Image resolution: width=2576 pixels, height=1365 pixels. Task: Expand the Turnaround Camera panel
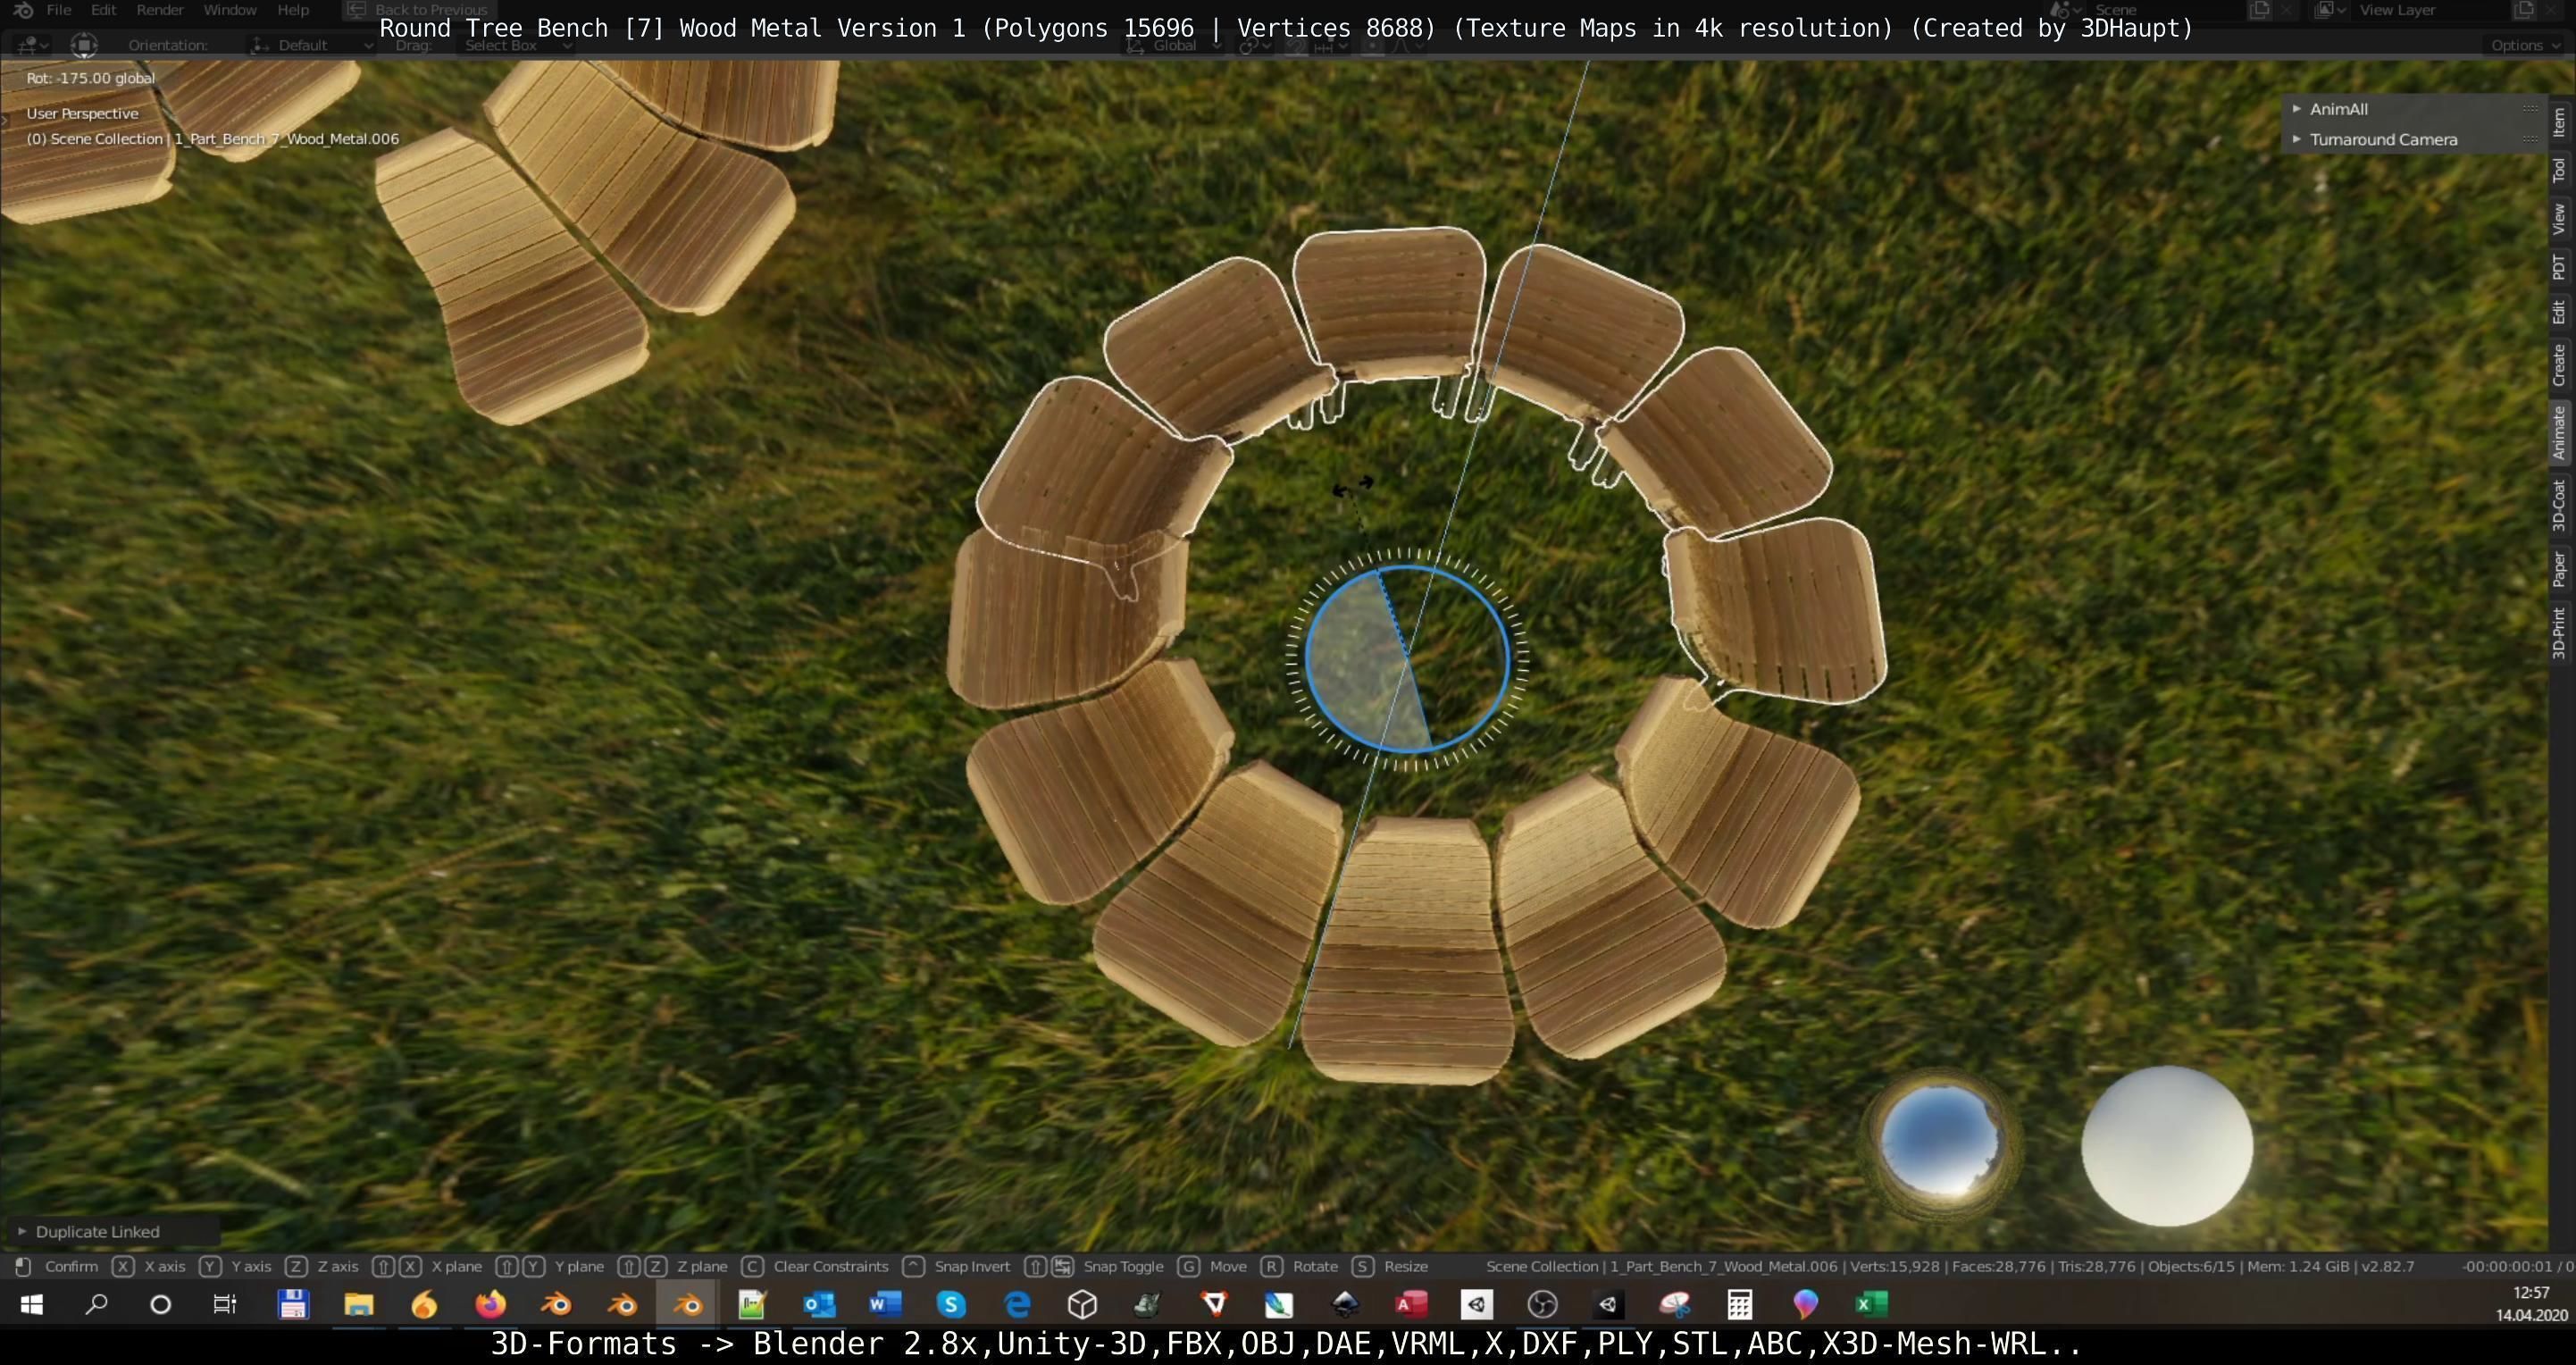(2382, 140)
